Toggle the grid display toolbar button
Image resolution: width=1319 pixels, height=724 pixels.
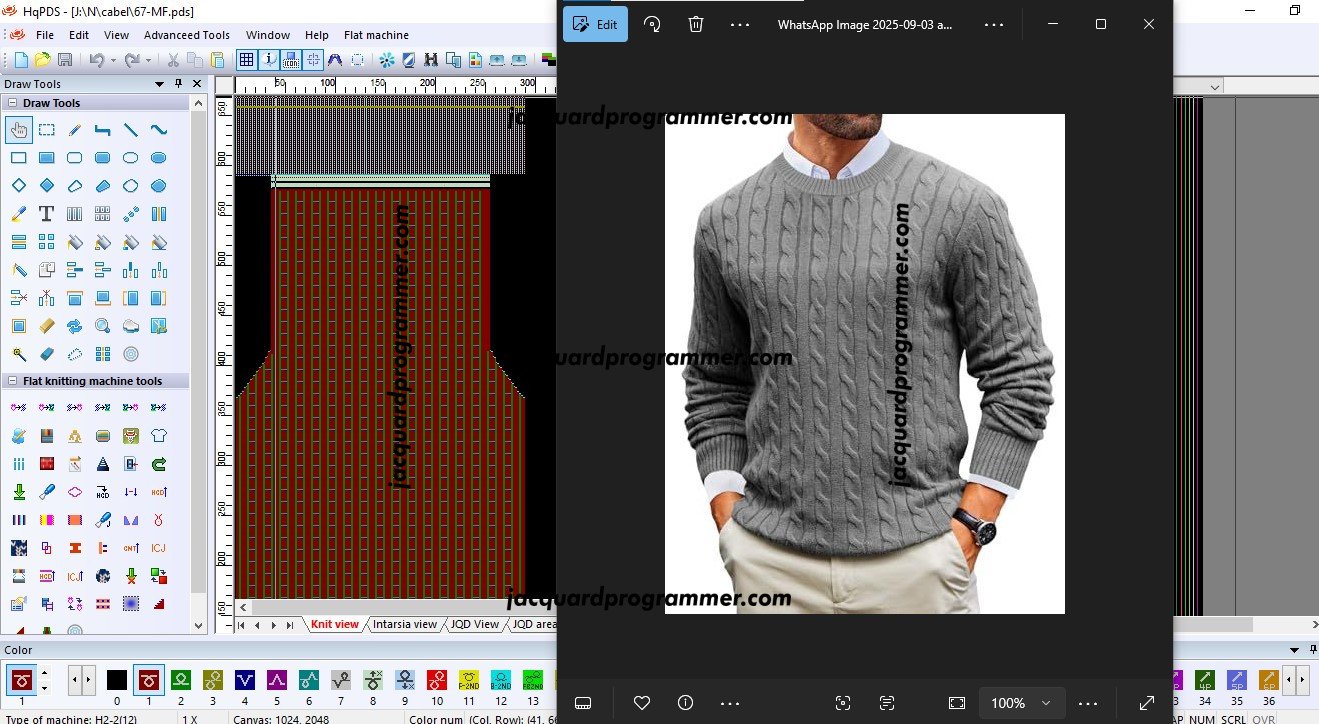[x=246, y=60]
